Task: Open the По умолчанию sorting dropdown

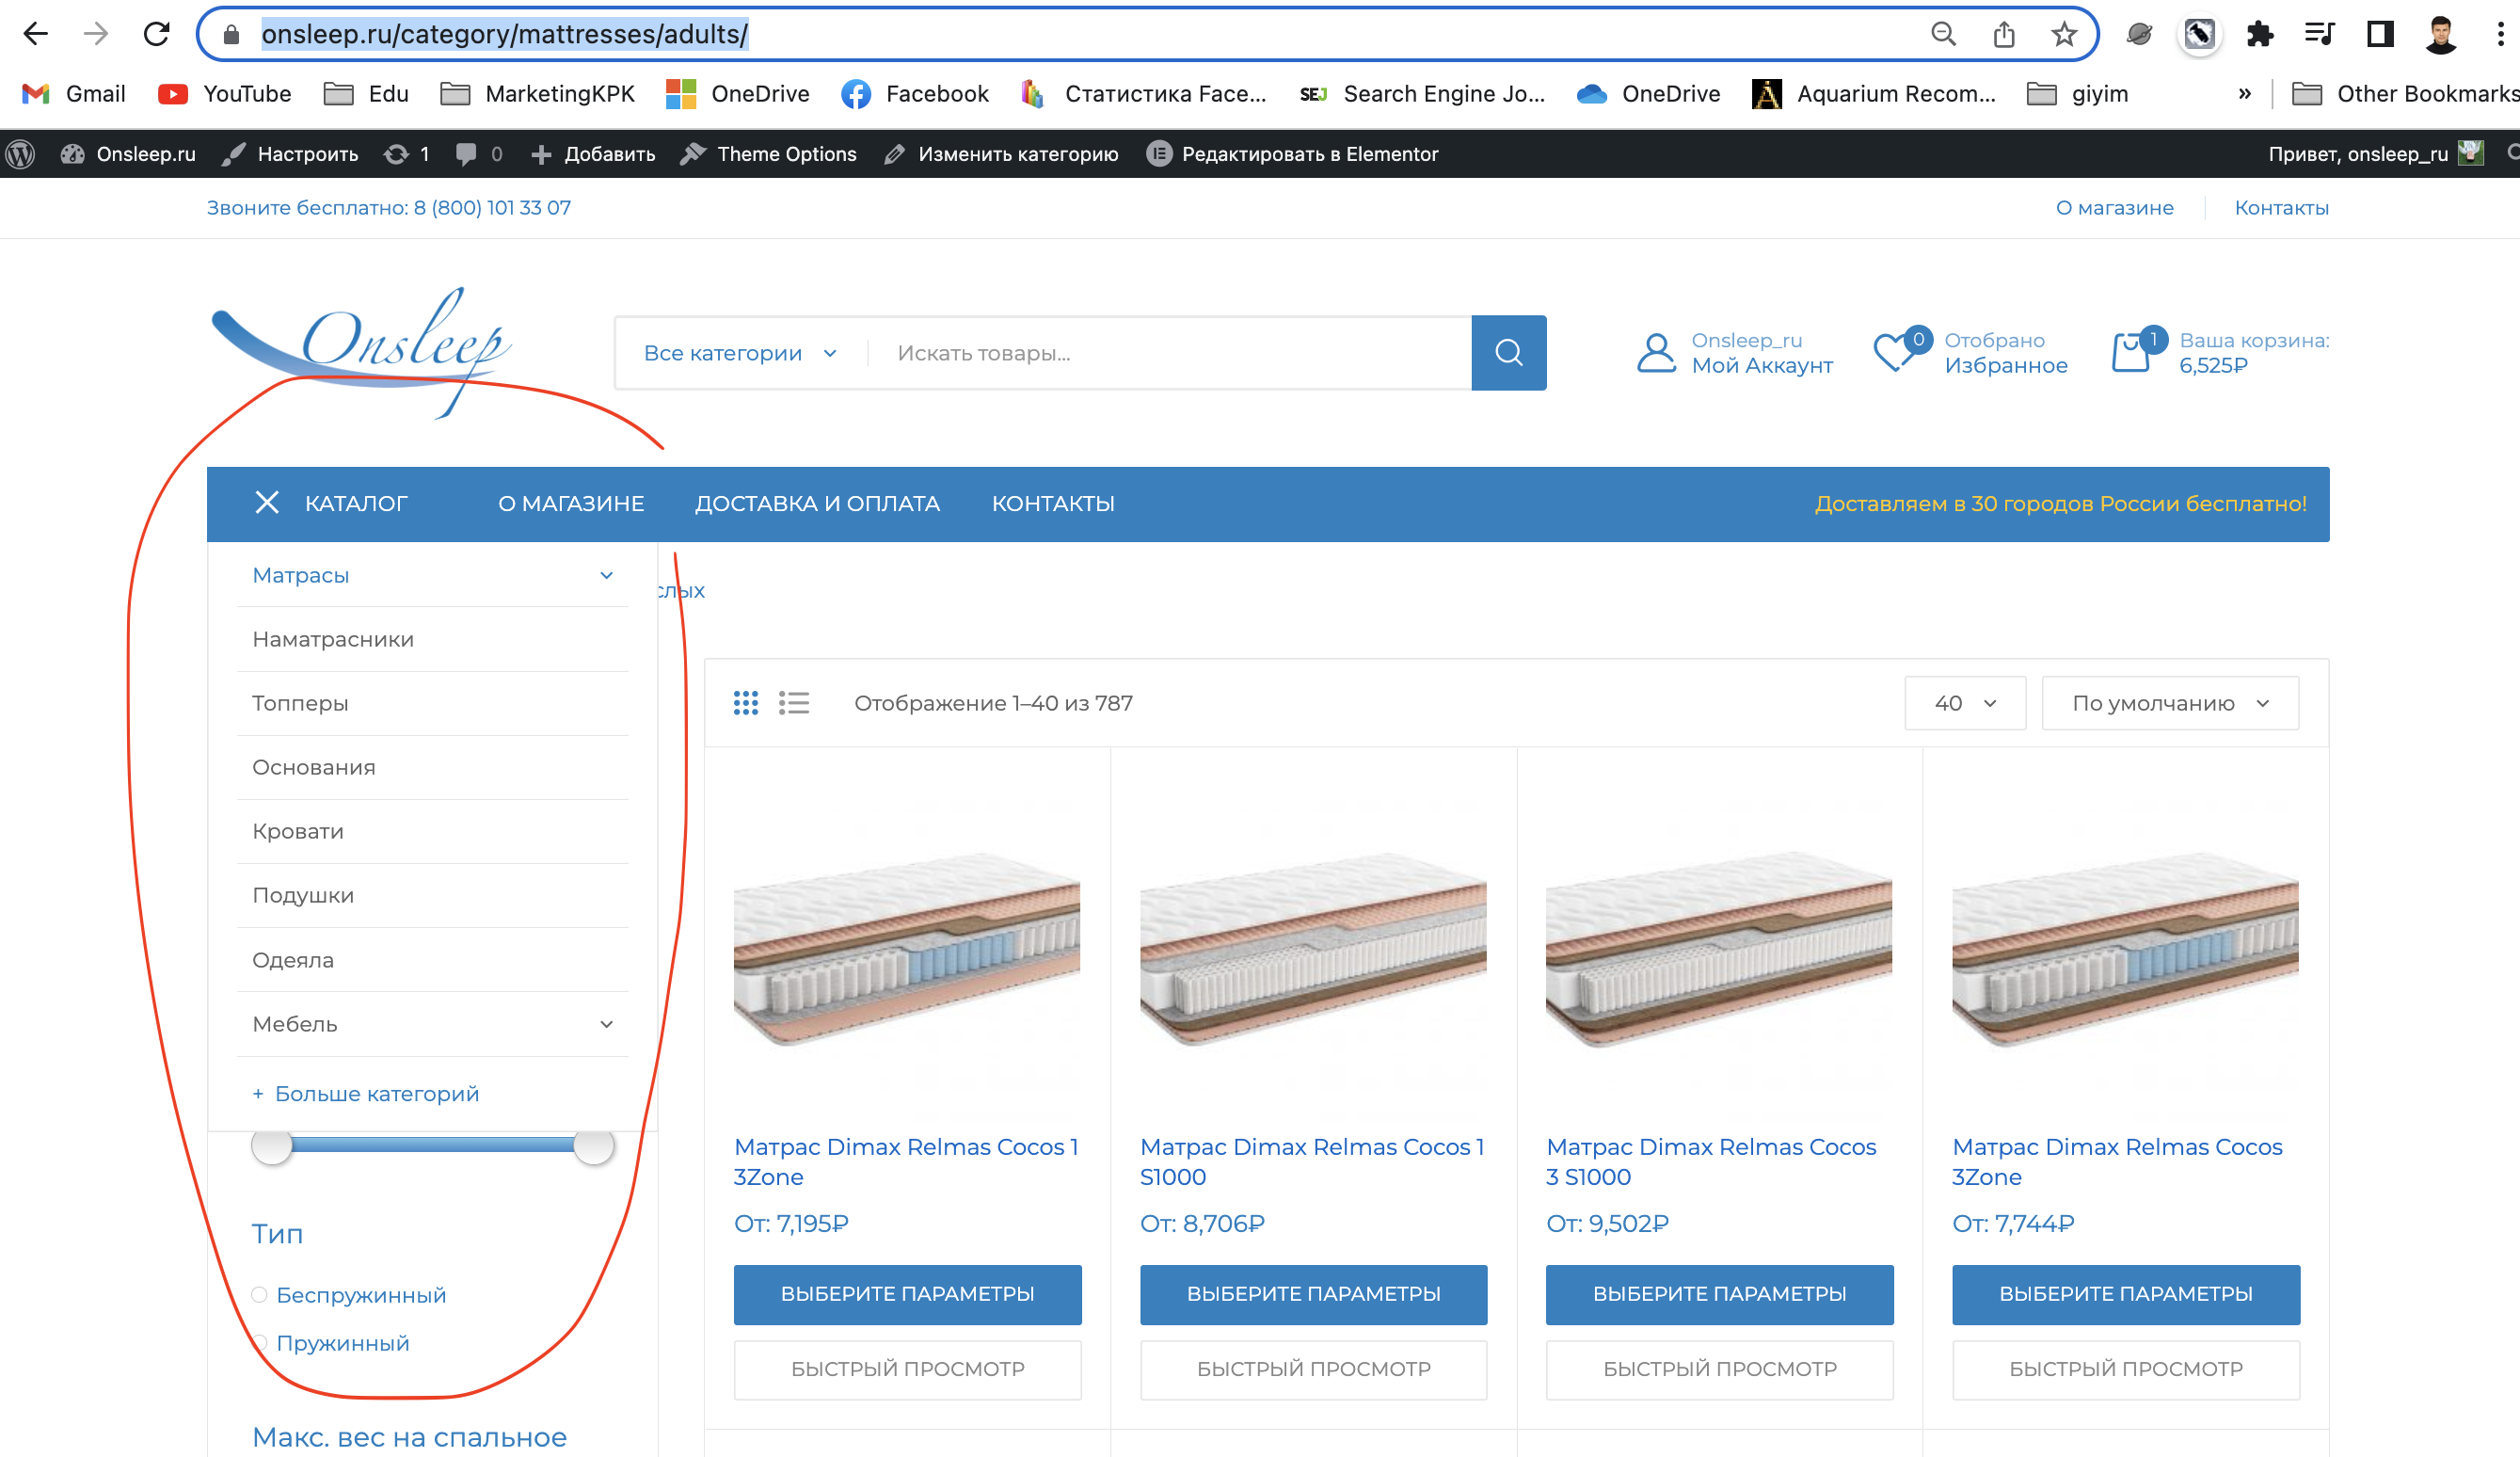Action: coord(2170,703)
